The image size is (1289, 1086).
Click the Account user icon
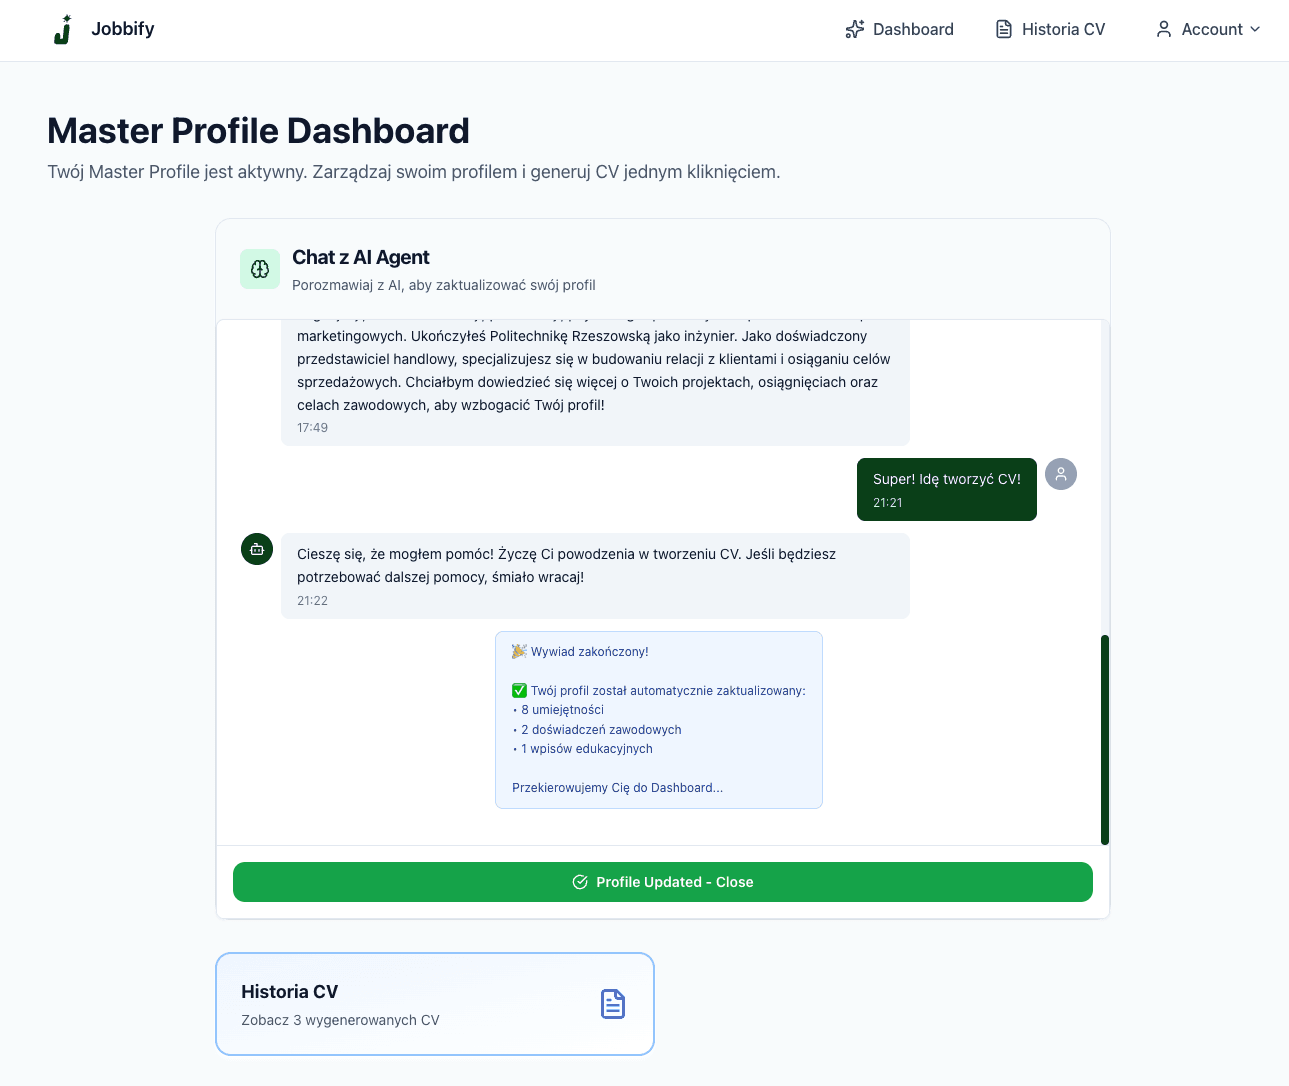point(1163,30)
